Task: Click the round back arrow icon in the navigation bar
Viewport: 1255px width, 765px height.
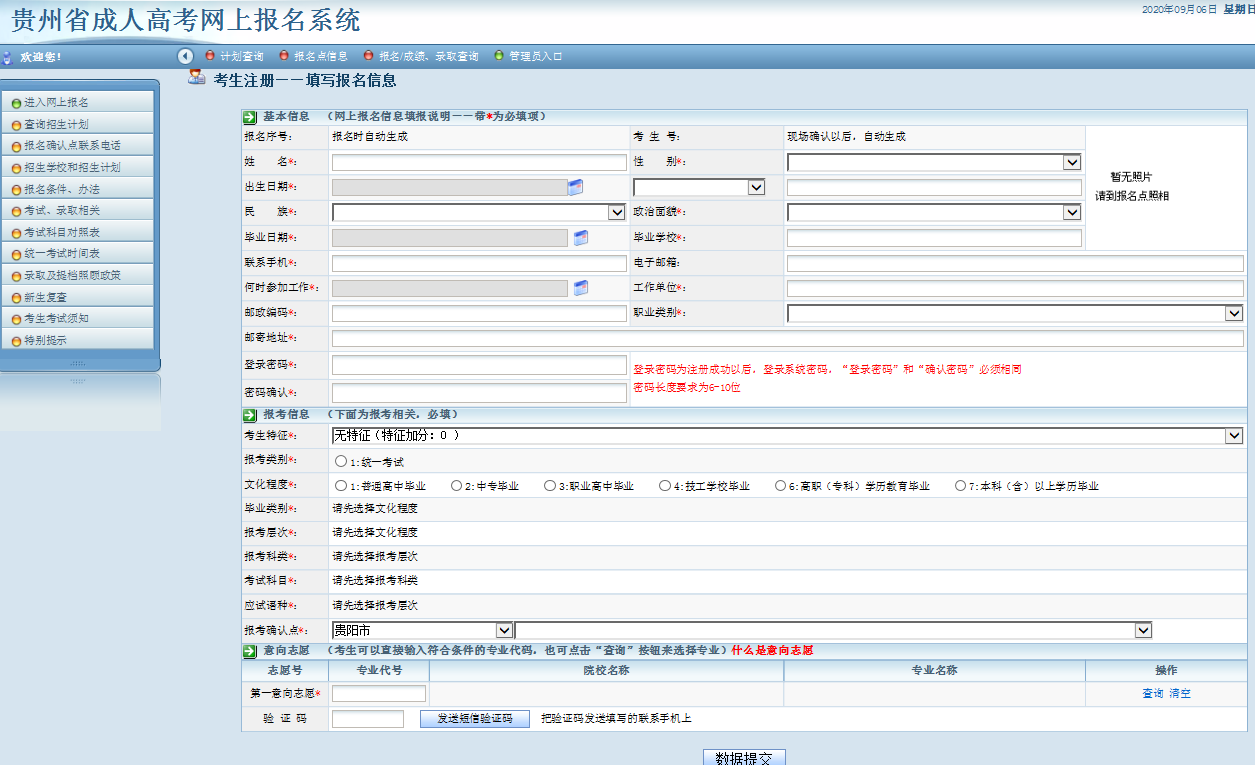Action: coord(185,56)
